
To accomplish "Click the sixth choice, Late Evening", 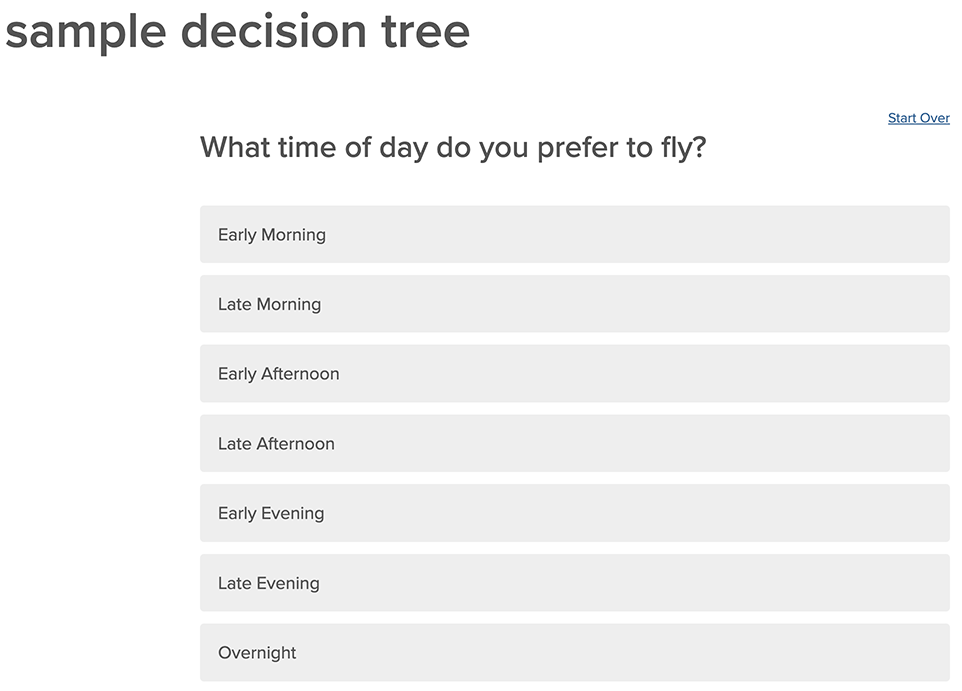I will (x=575, y=582).
